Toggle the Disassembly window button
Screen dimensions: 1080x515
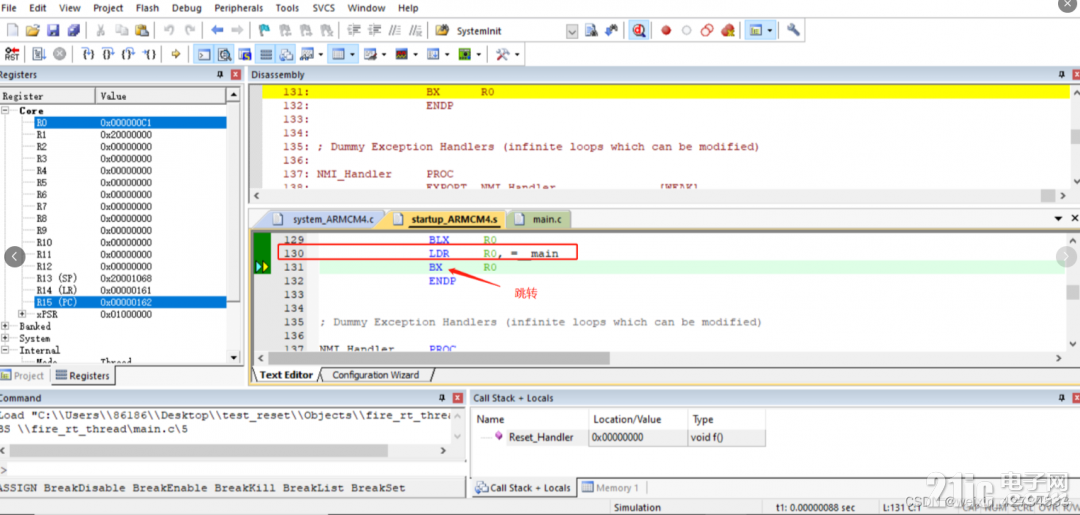[x=225, y=54]
